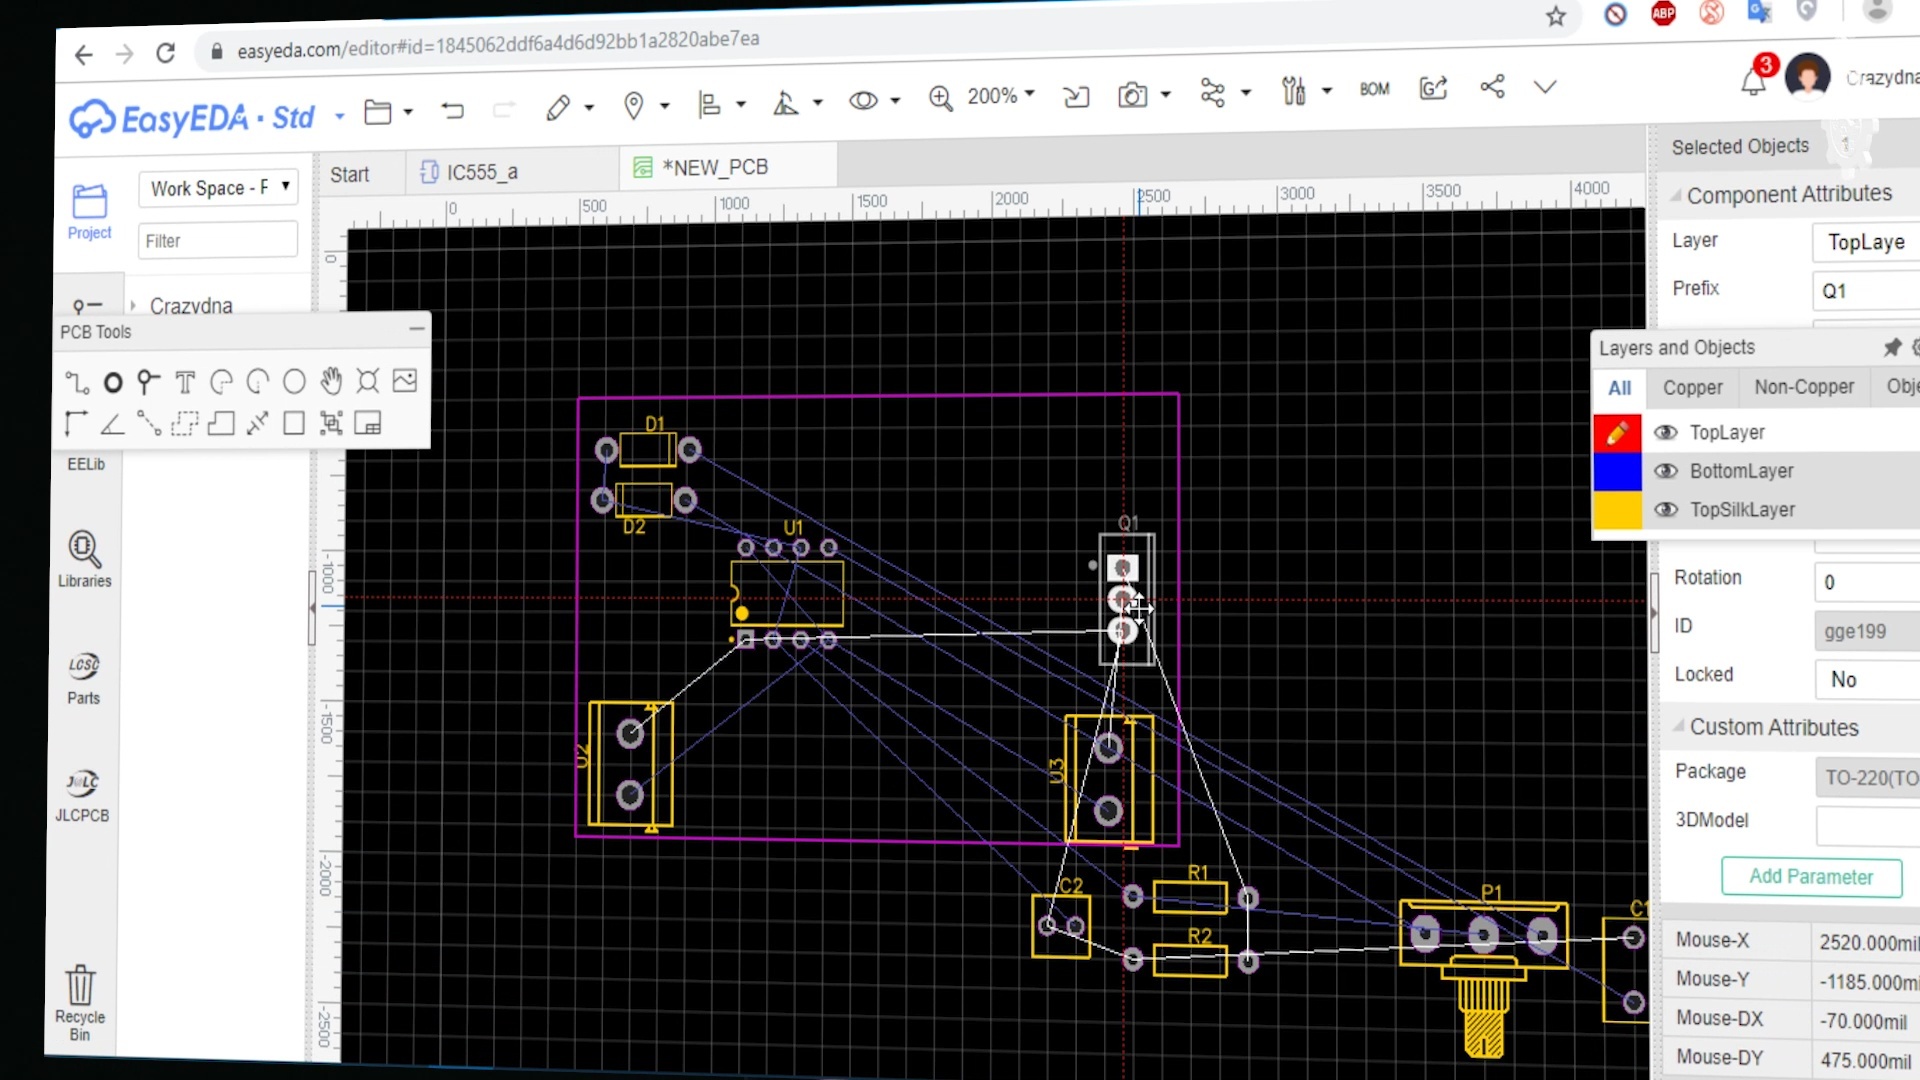Open the Work Space dropdown
The image size is (1920, 1080).
click(x=218, y=187)
